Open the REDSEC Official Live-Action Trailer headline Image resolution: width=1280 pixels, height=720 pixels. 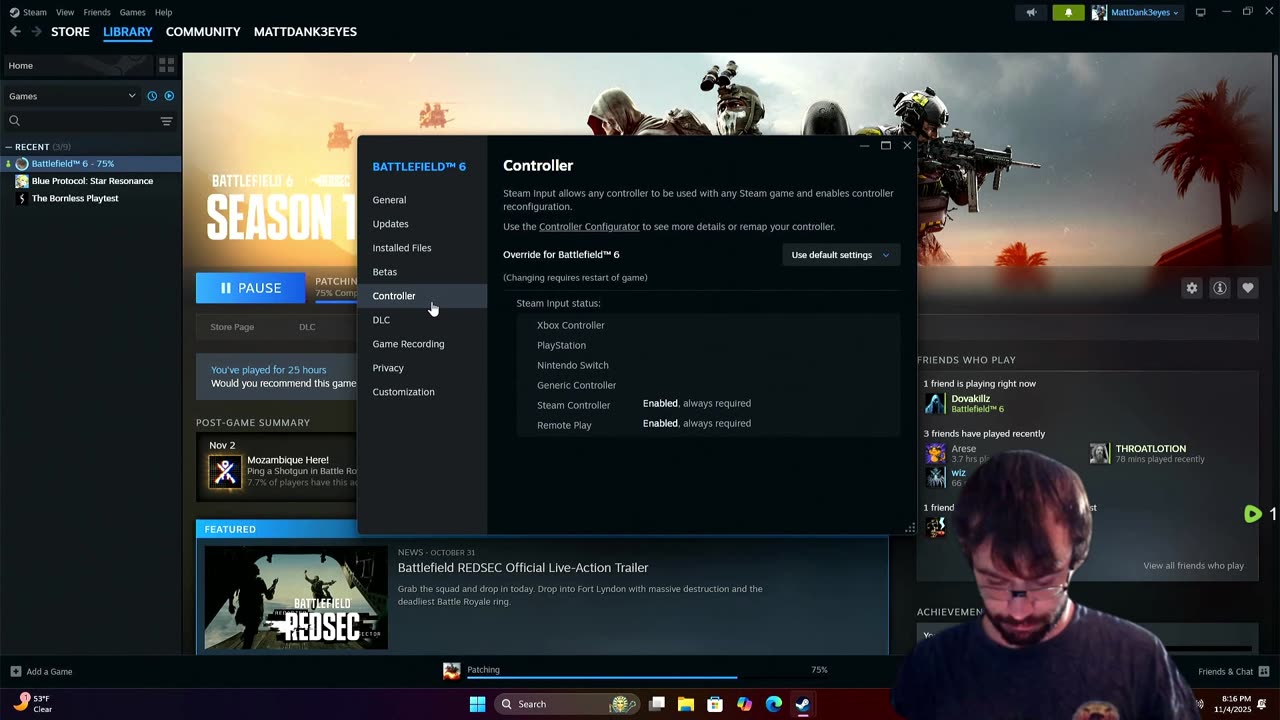point(523,568)
